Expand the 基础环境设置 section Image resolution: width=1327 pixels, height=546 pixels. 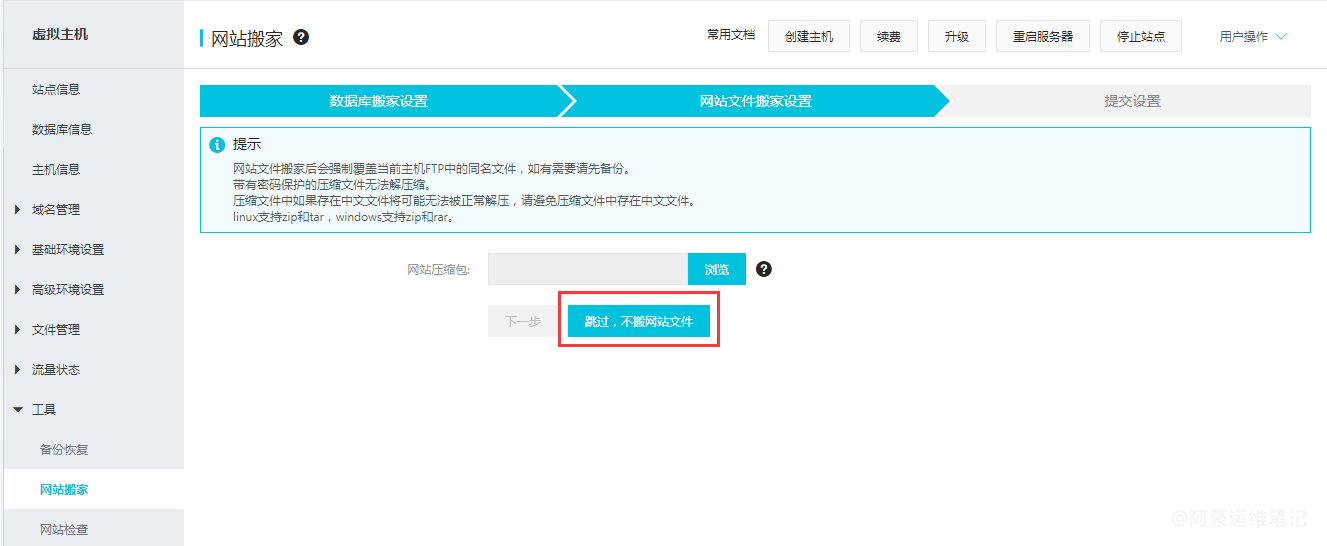point(67,250)
